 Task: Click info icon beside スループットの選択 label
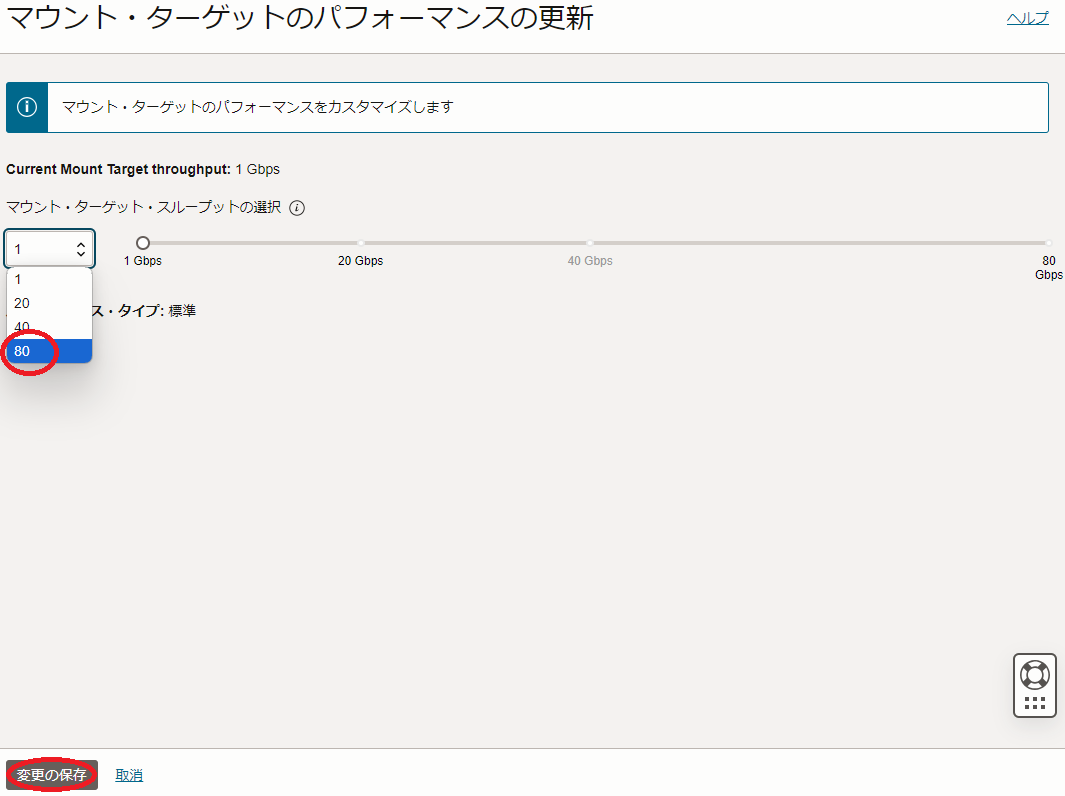click(x=297, y=208)
